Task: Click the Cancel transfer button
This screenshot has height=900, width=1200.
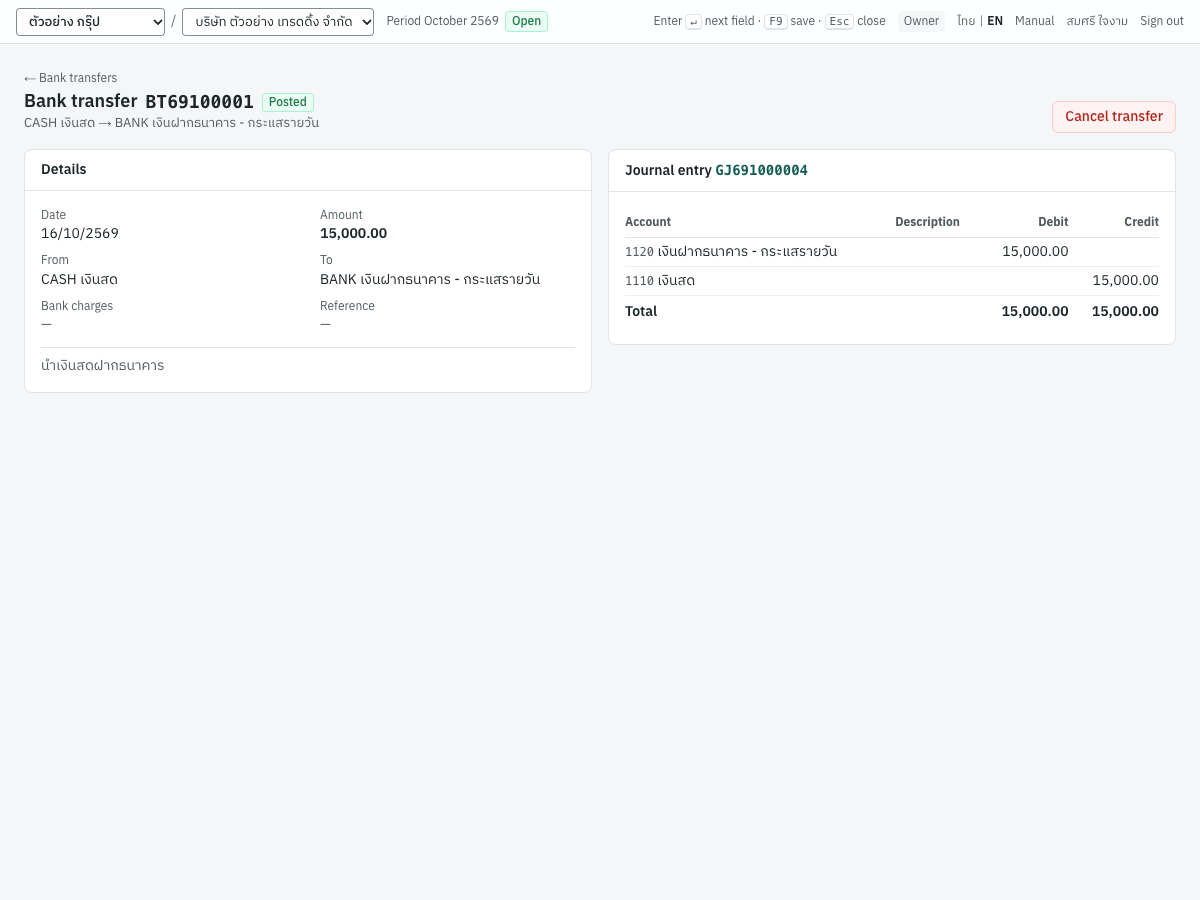Action: 1113,117
